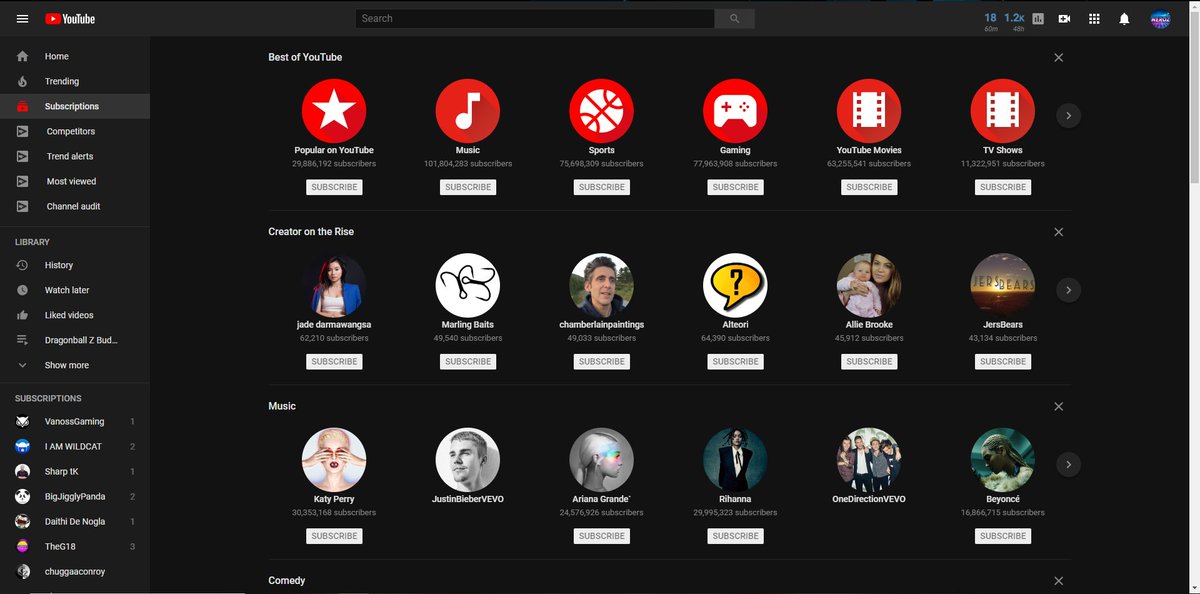
Task: Open the Marling Baits avatar
Action: coord(468,285)
